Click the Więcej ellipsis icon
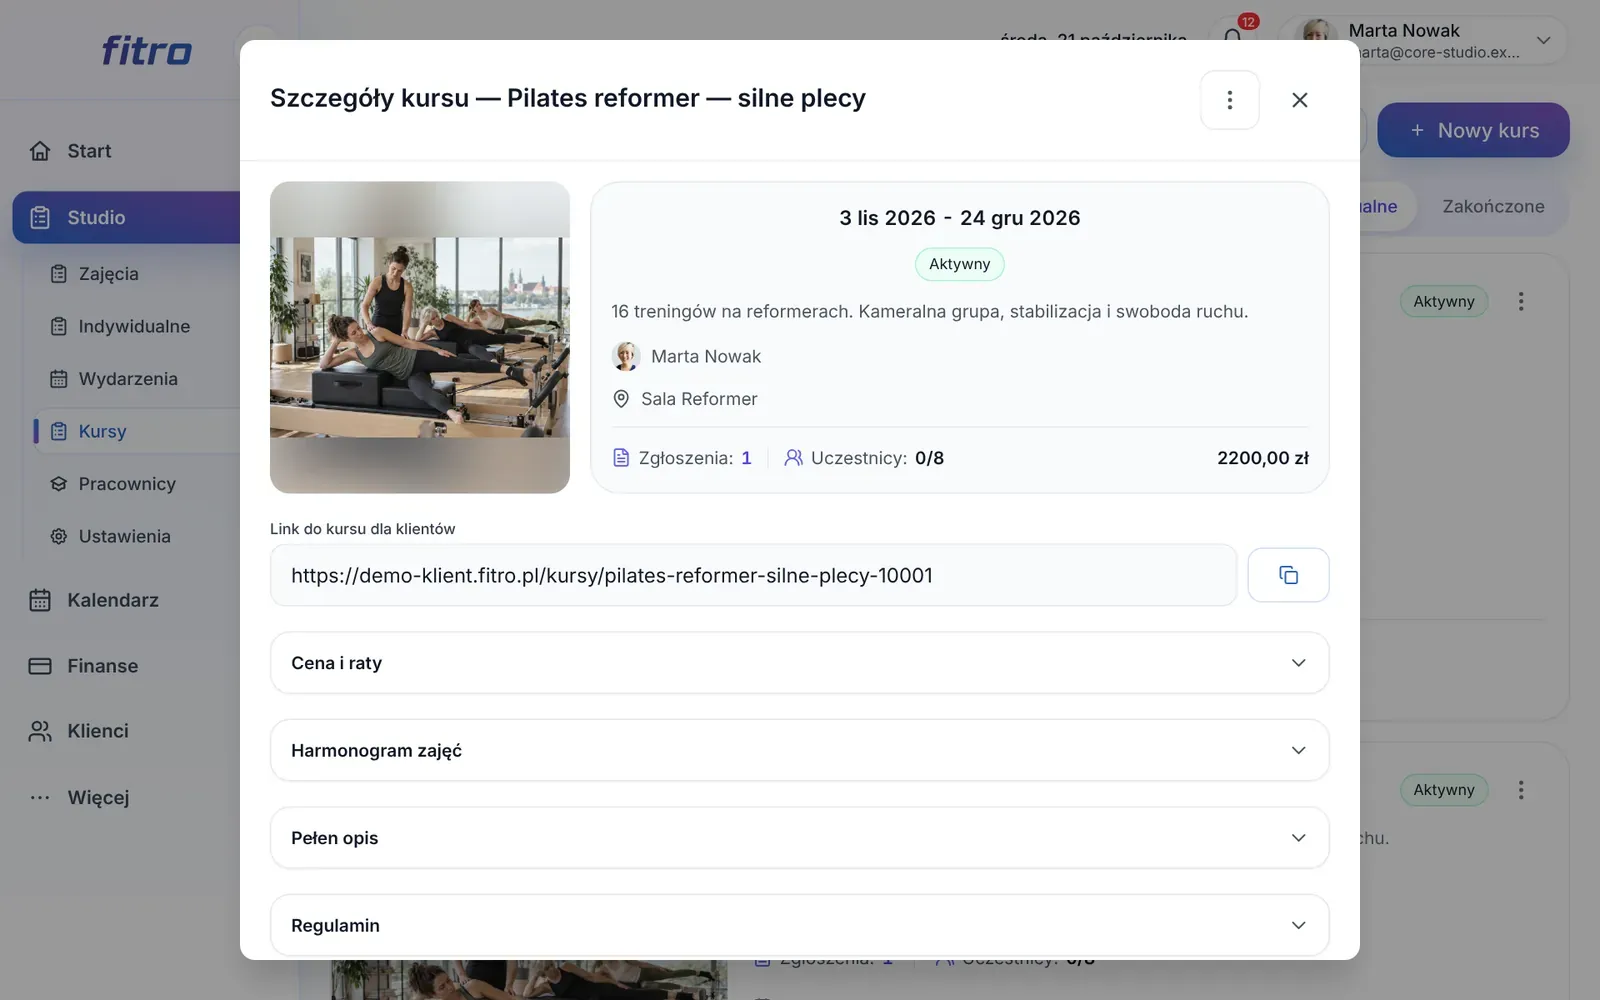The image size is (1600, 1000). [40, 797]
